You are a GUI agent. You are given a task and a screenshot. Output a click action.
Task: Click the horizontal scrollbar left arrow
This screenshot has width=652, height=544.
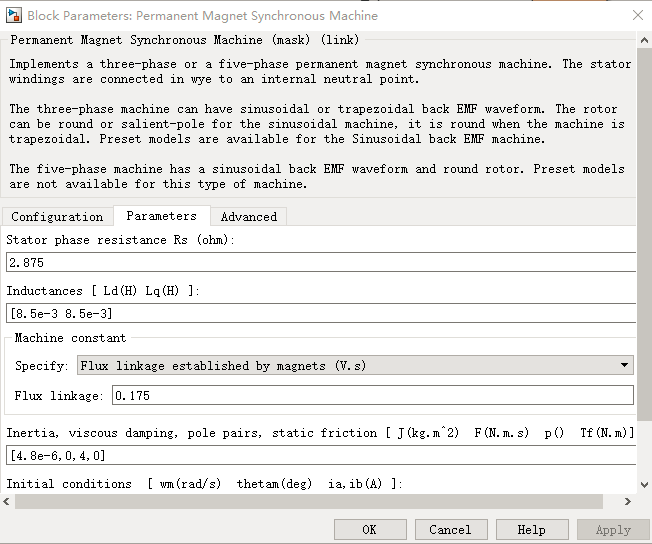point(6,502)
